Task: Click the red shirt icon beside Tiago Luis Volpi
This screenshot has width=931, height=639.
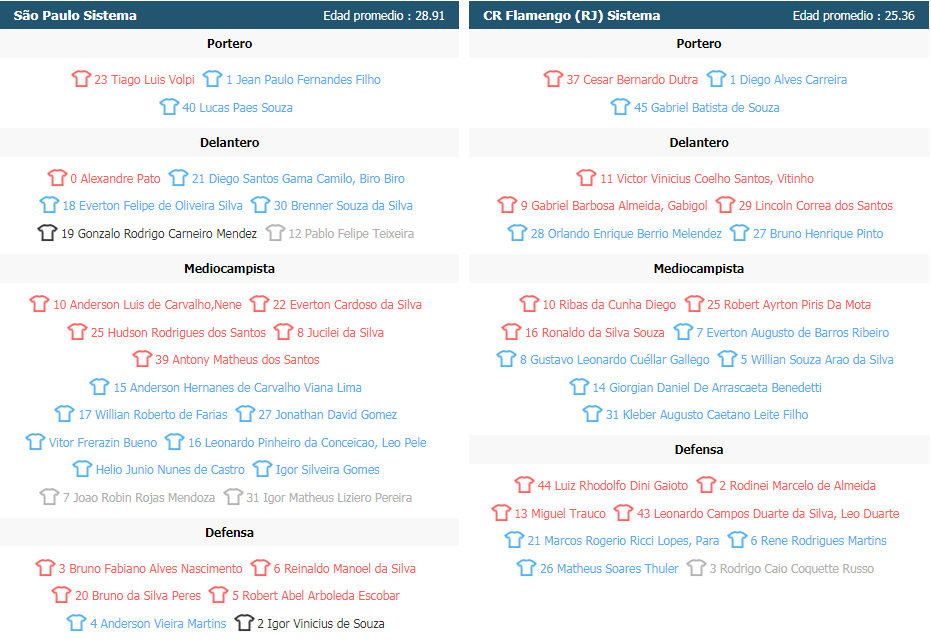Action: click(81, 78)
